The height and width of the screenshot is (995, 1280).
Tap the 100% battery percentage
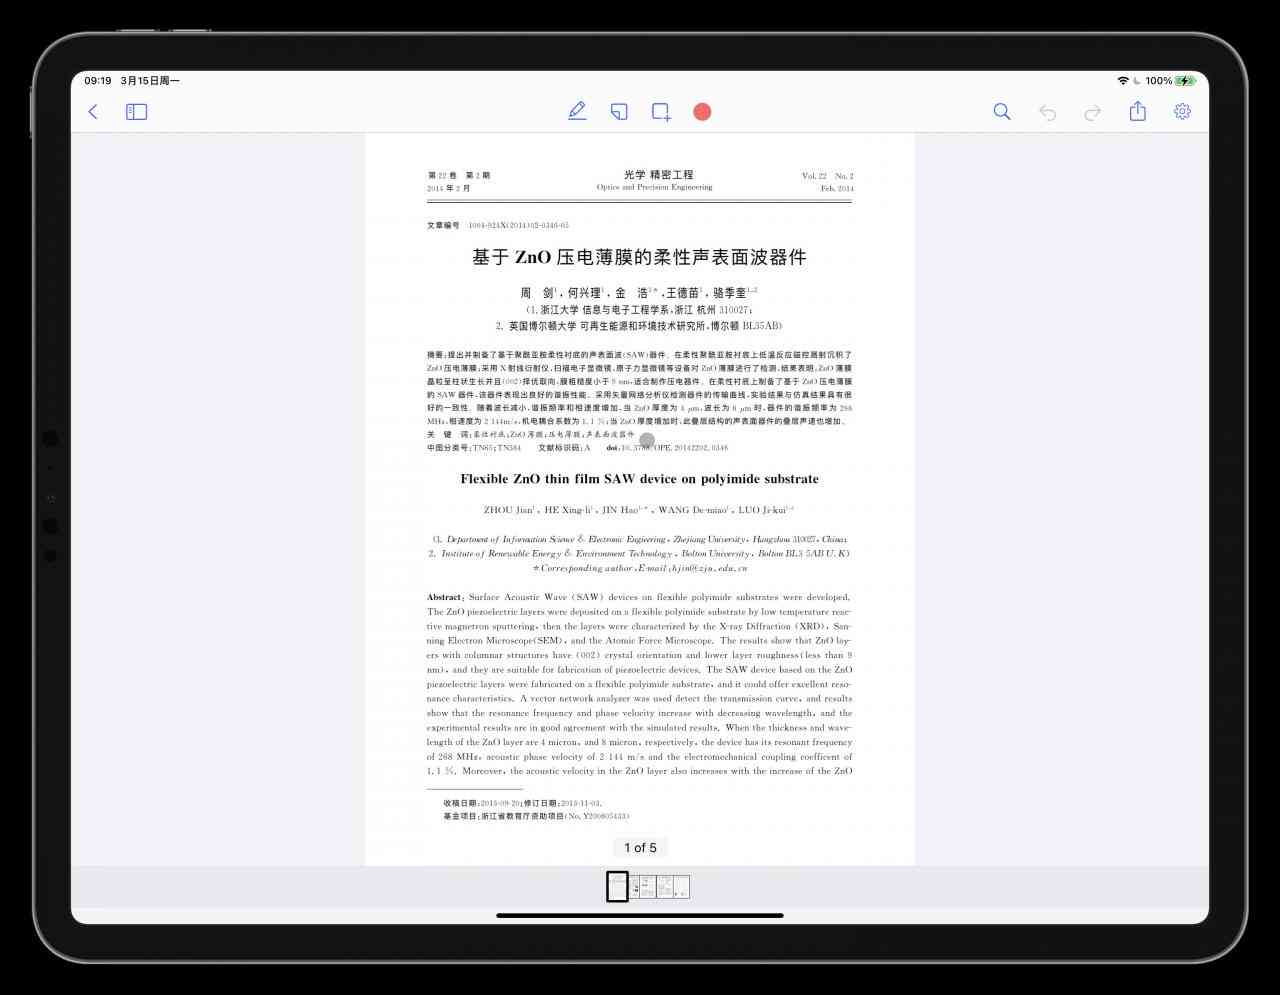click(1159, 81)
